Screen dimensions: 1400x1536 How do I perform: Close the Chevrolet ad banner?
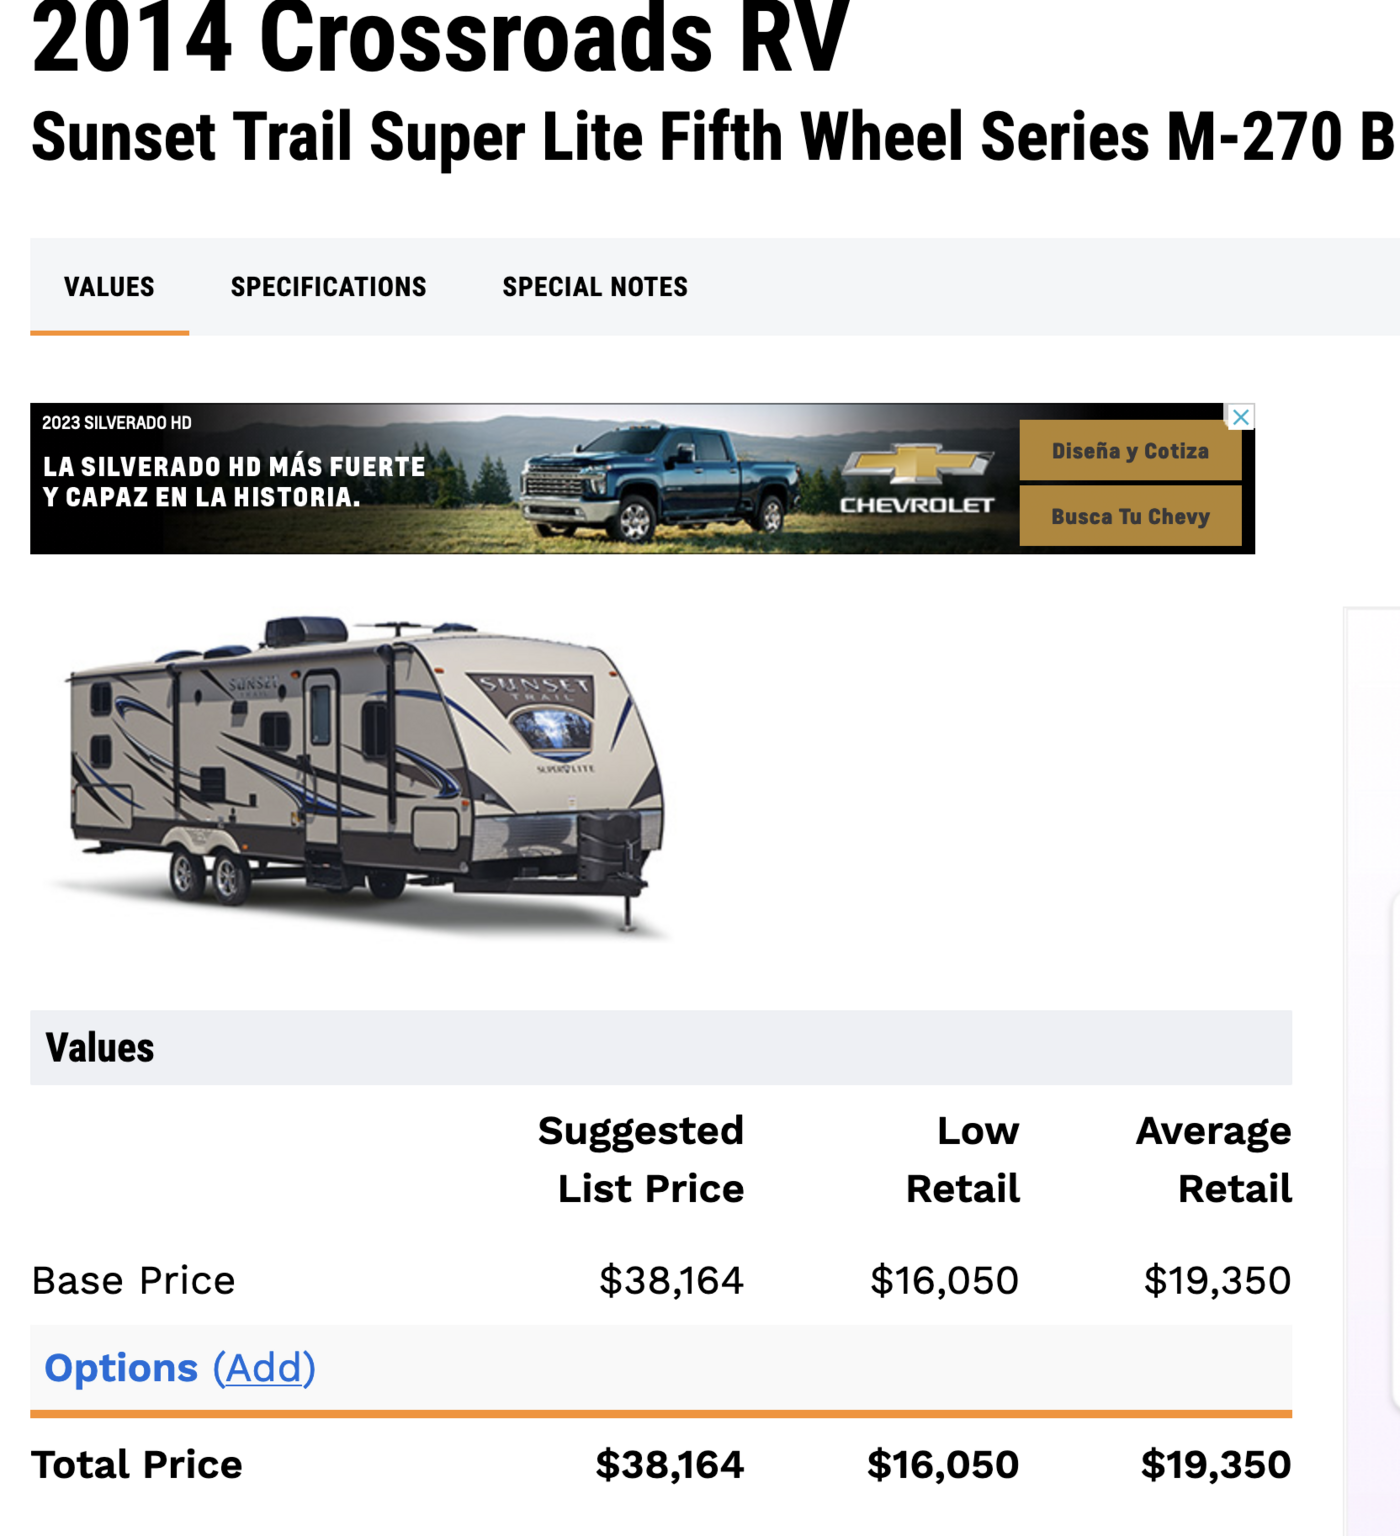1240,417
